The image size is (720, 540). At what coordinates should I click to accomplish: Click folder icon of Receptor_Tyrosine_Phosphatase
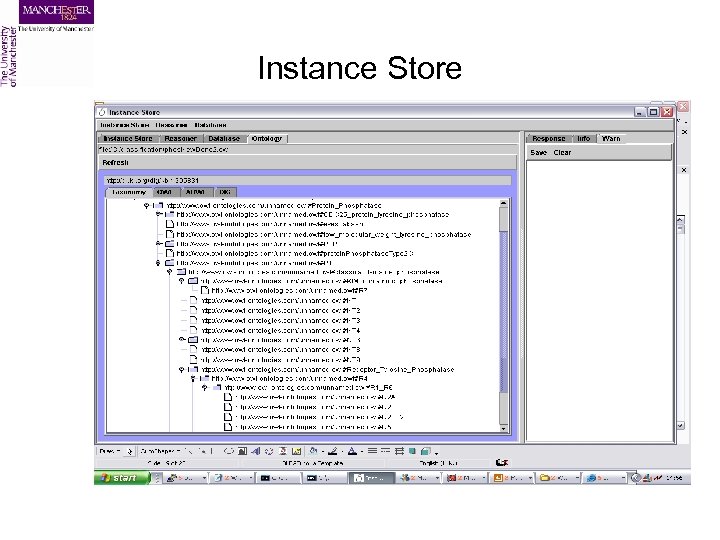(x=193, y=370)
